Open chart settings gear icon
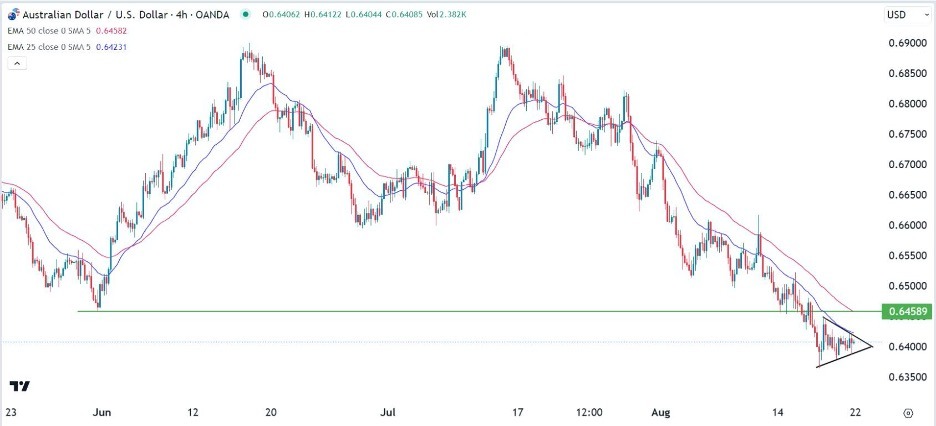The width and height of the screenshot is (936, 426). [x=909, y=413]
